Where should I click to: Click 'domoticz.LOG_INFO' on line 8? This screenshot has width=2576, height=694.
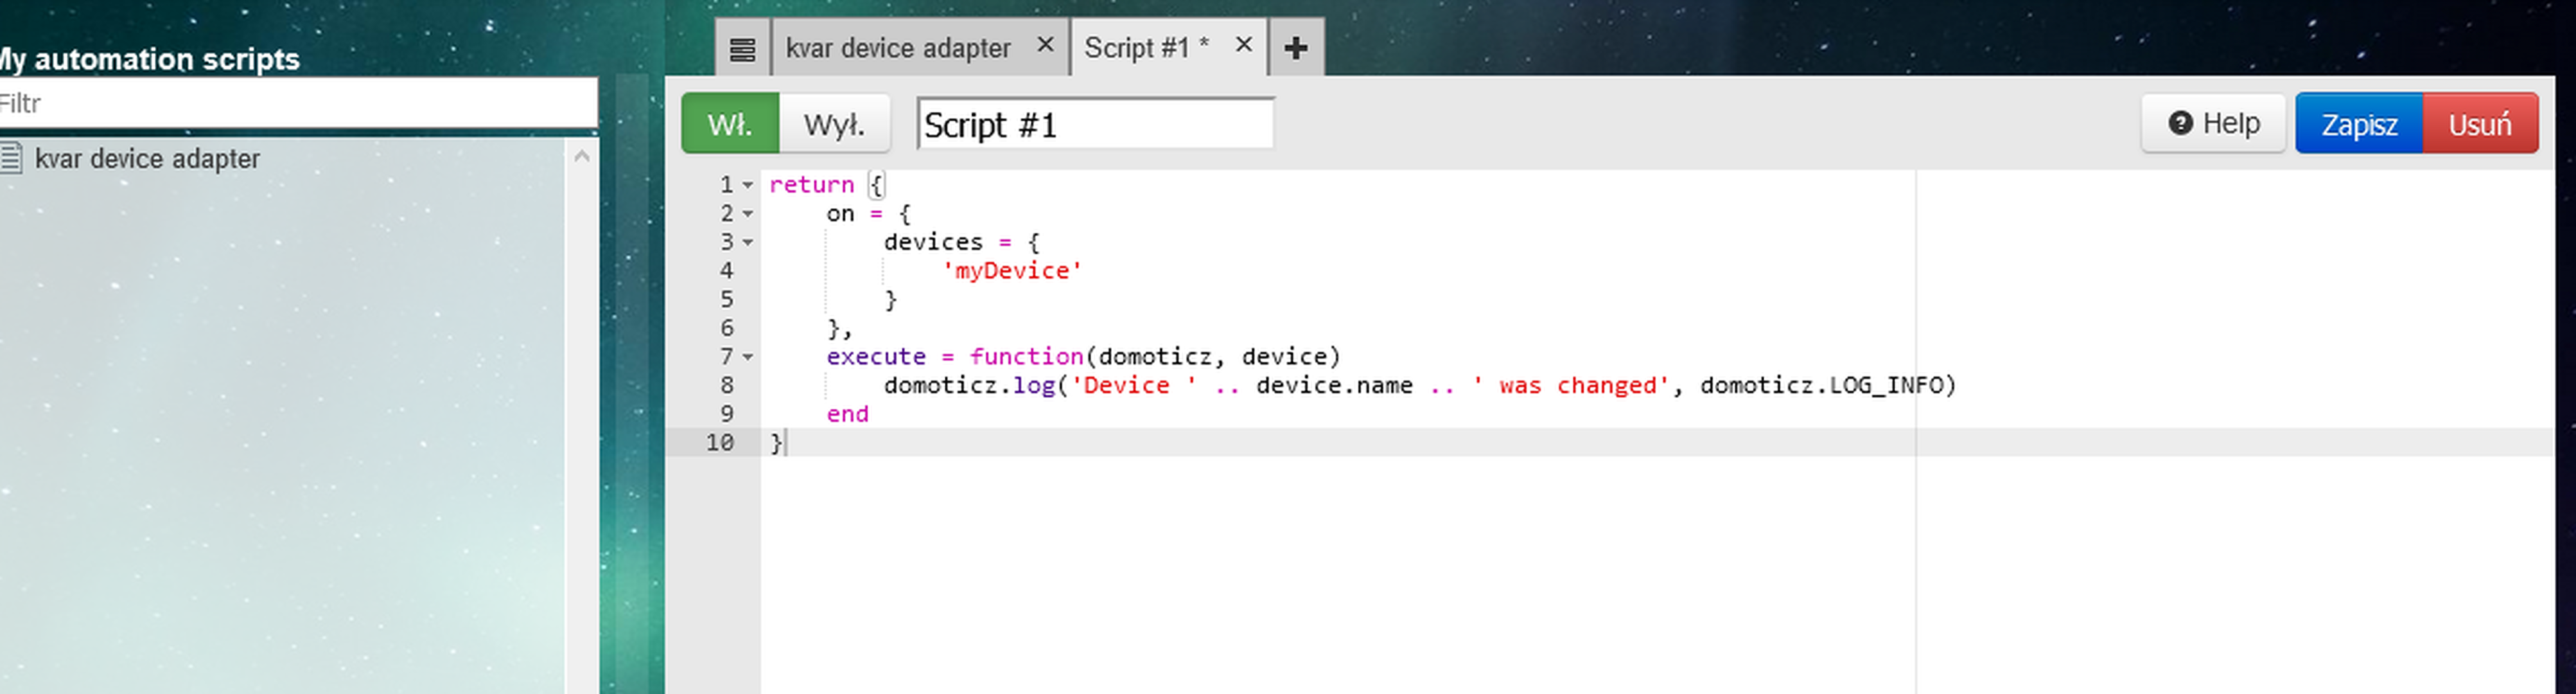click(x=1821, y=386)
